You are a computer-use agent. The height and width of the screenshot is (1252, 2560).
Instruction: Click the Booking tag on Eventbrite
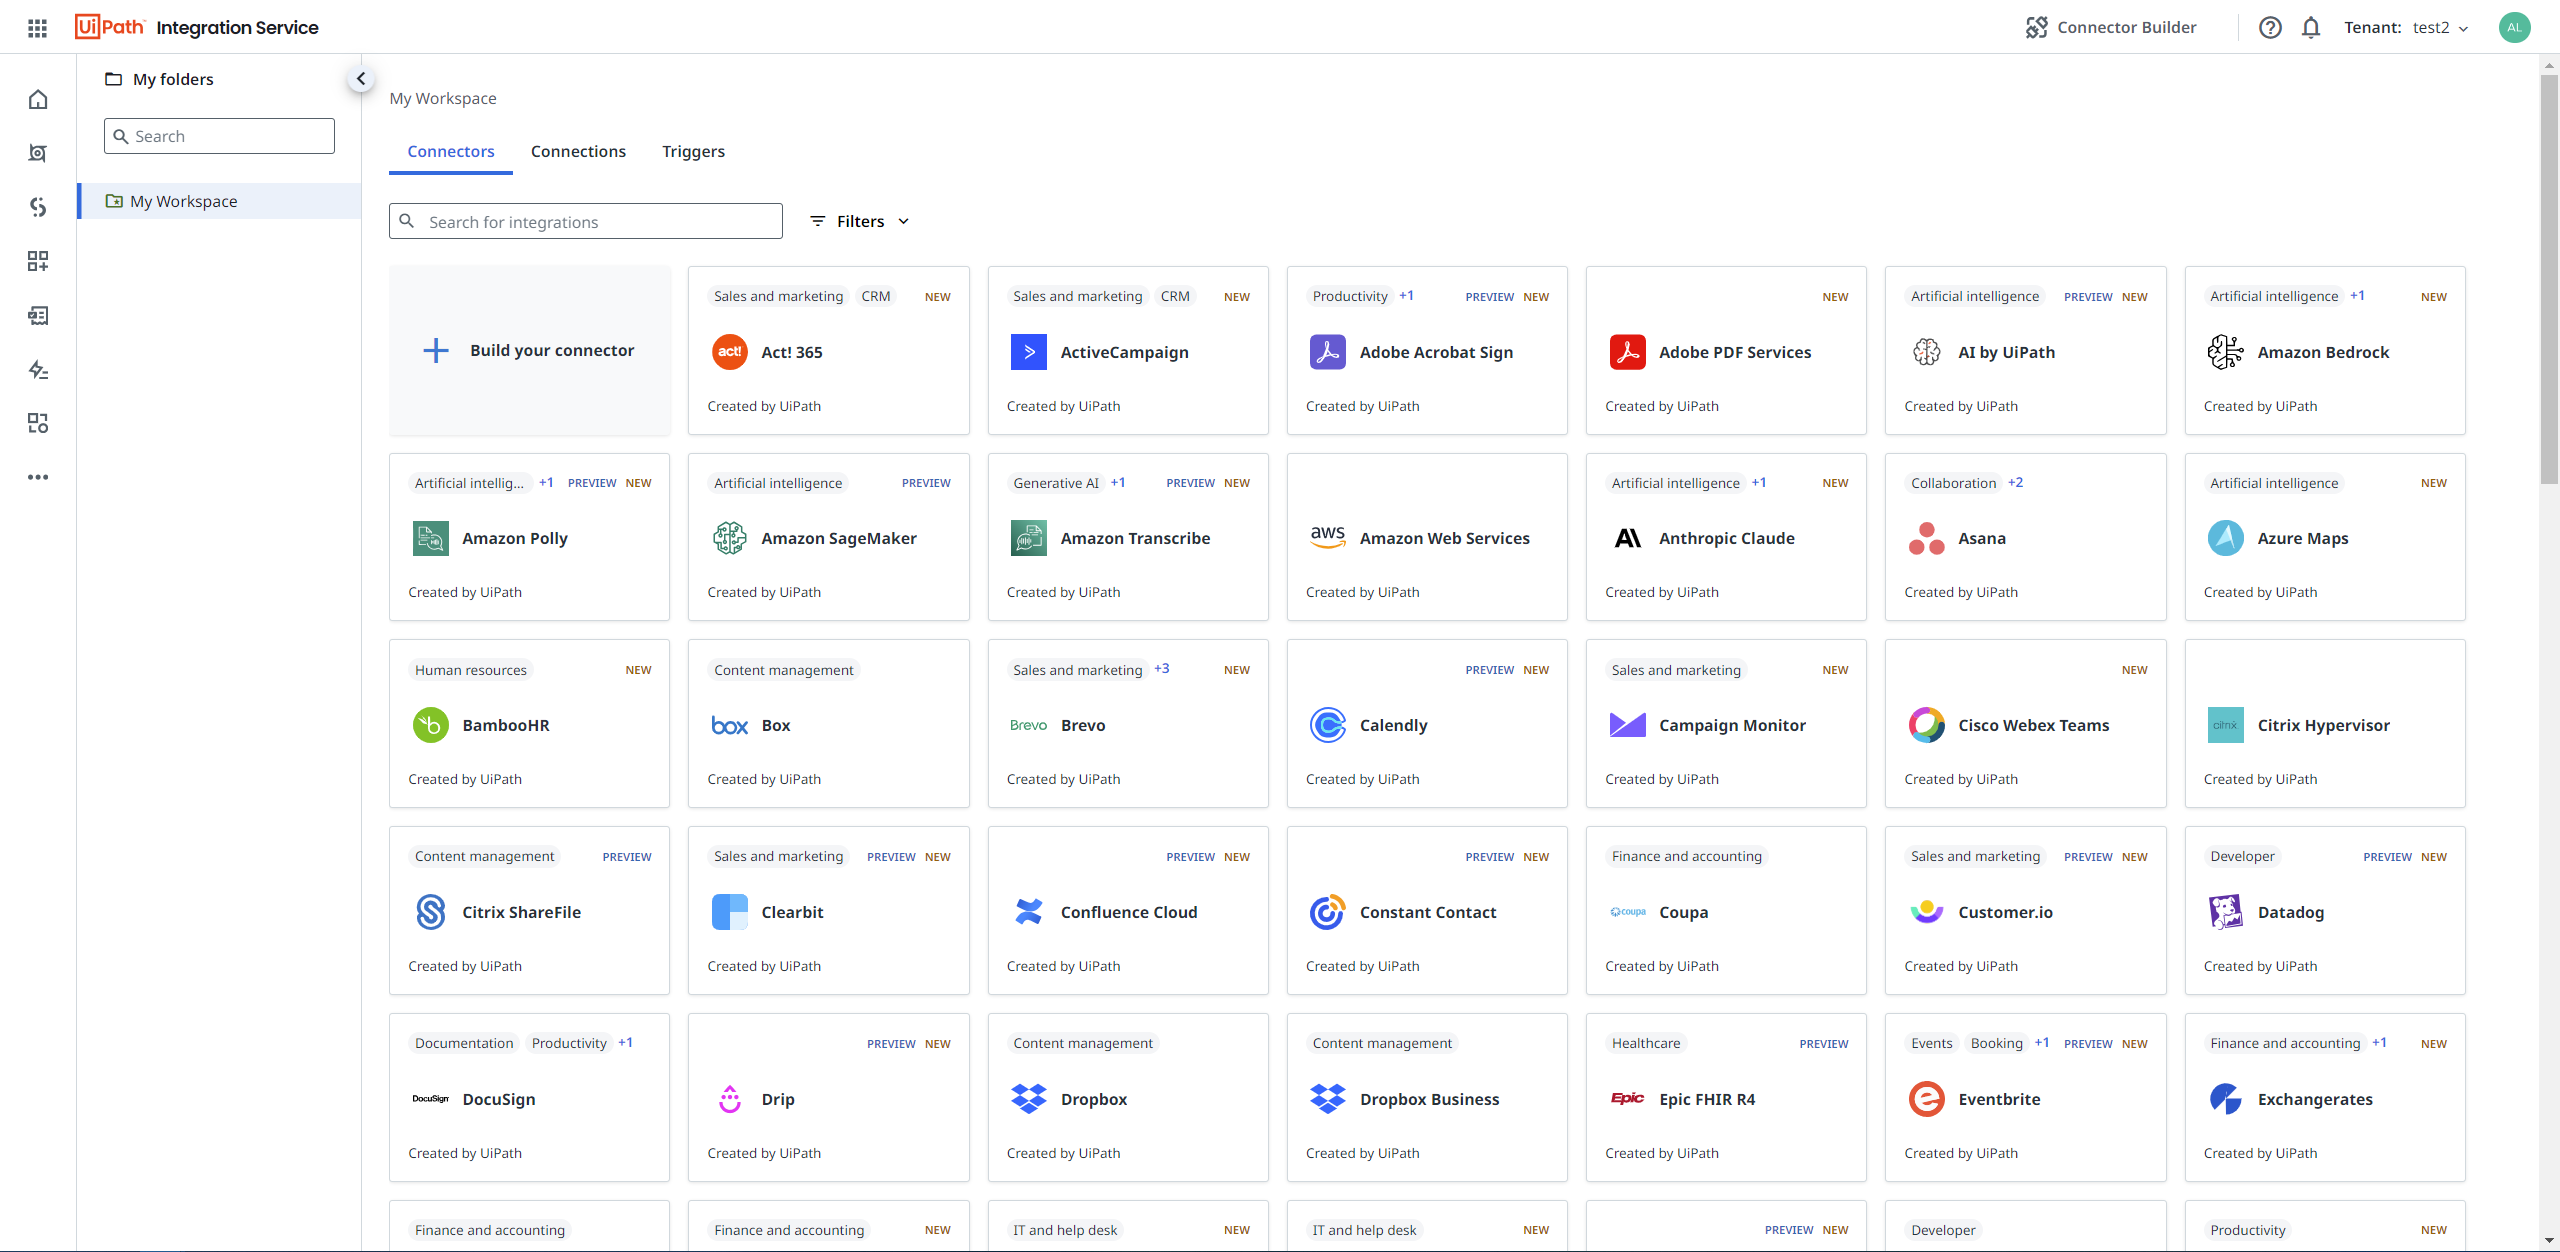(1996, 1043)
